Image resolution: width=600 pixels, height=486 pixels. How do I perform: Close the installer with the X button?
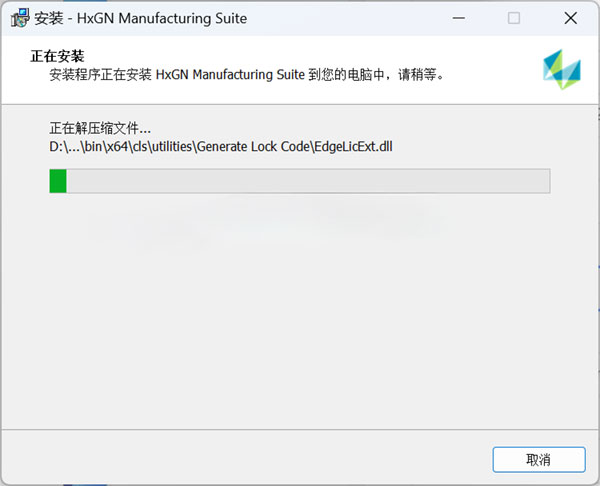click(x=571, y=18)
